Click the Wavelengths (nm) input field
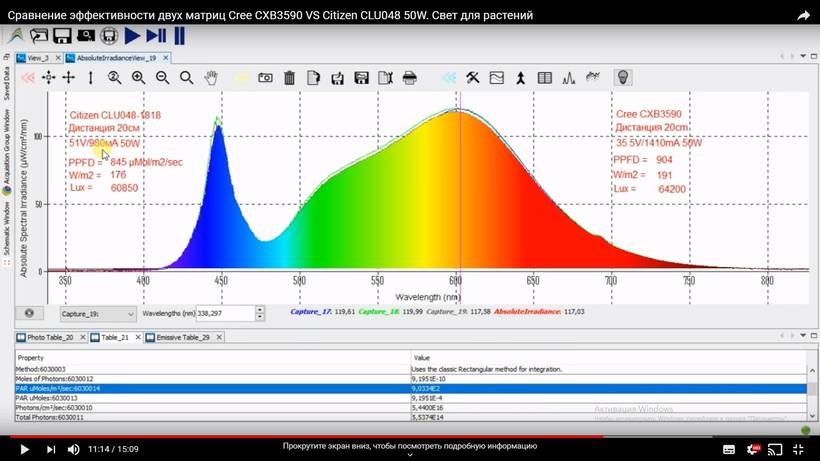The image size is (820, 461). click(225, 313)
